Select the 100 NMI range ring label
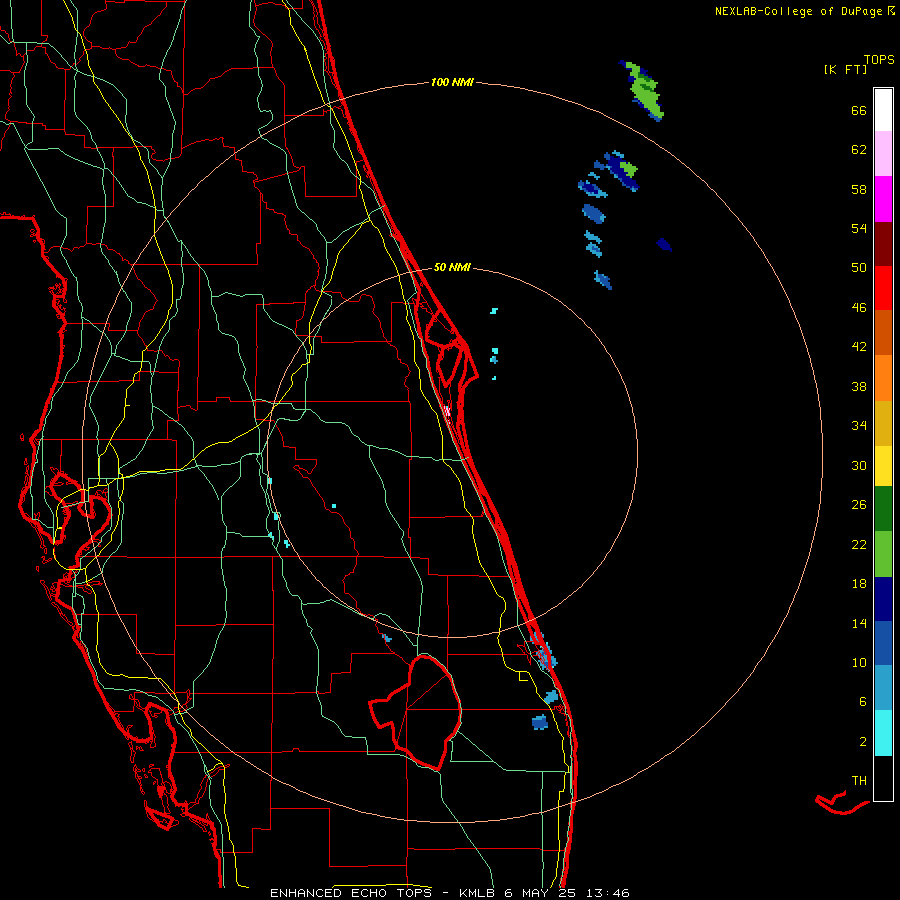This screenshot has width=900, height=900. coord(452,82)
